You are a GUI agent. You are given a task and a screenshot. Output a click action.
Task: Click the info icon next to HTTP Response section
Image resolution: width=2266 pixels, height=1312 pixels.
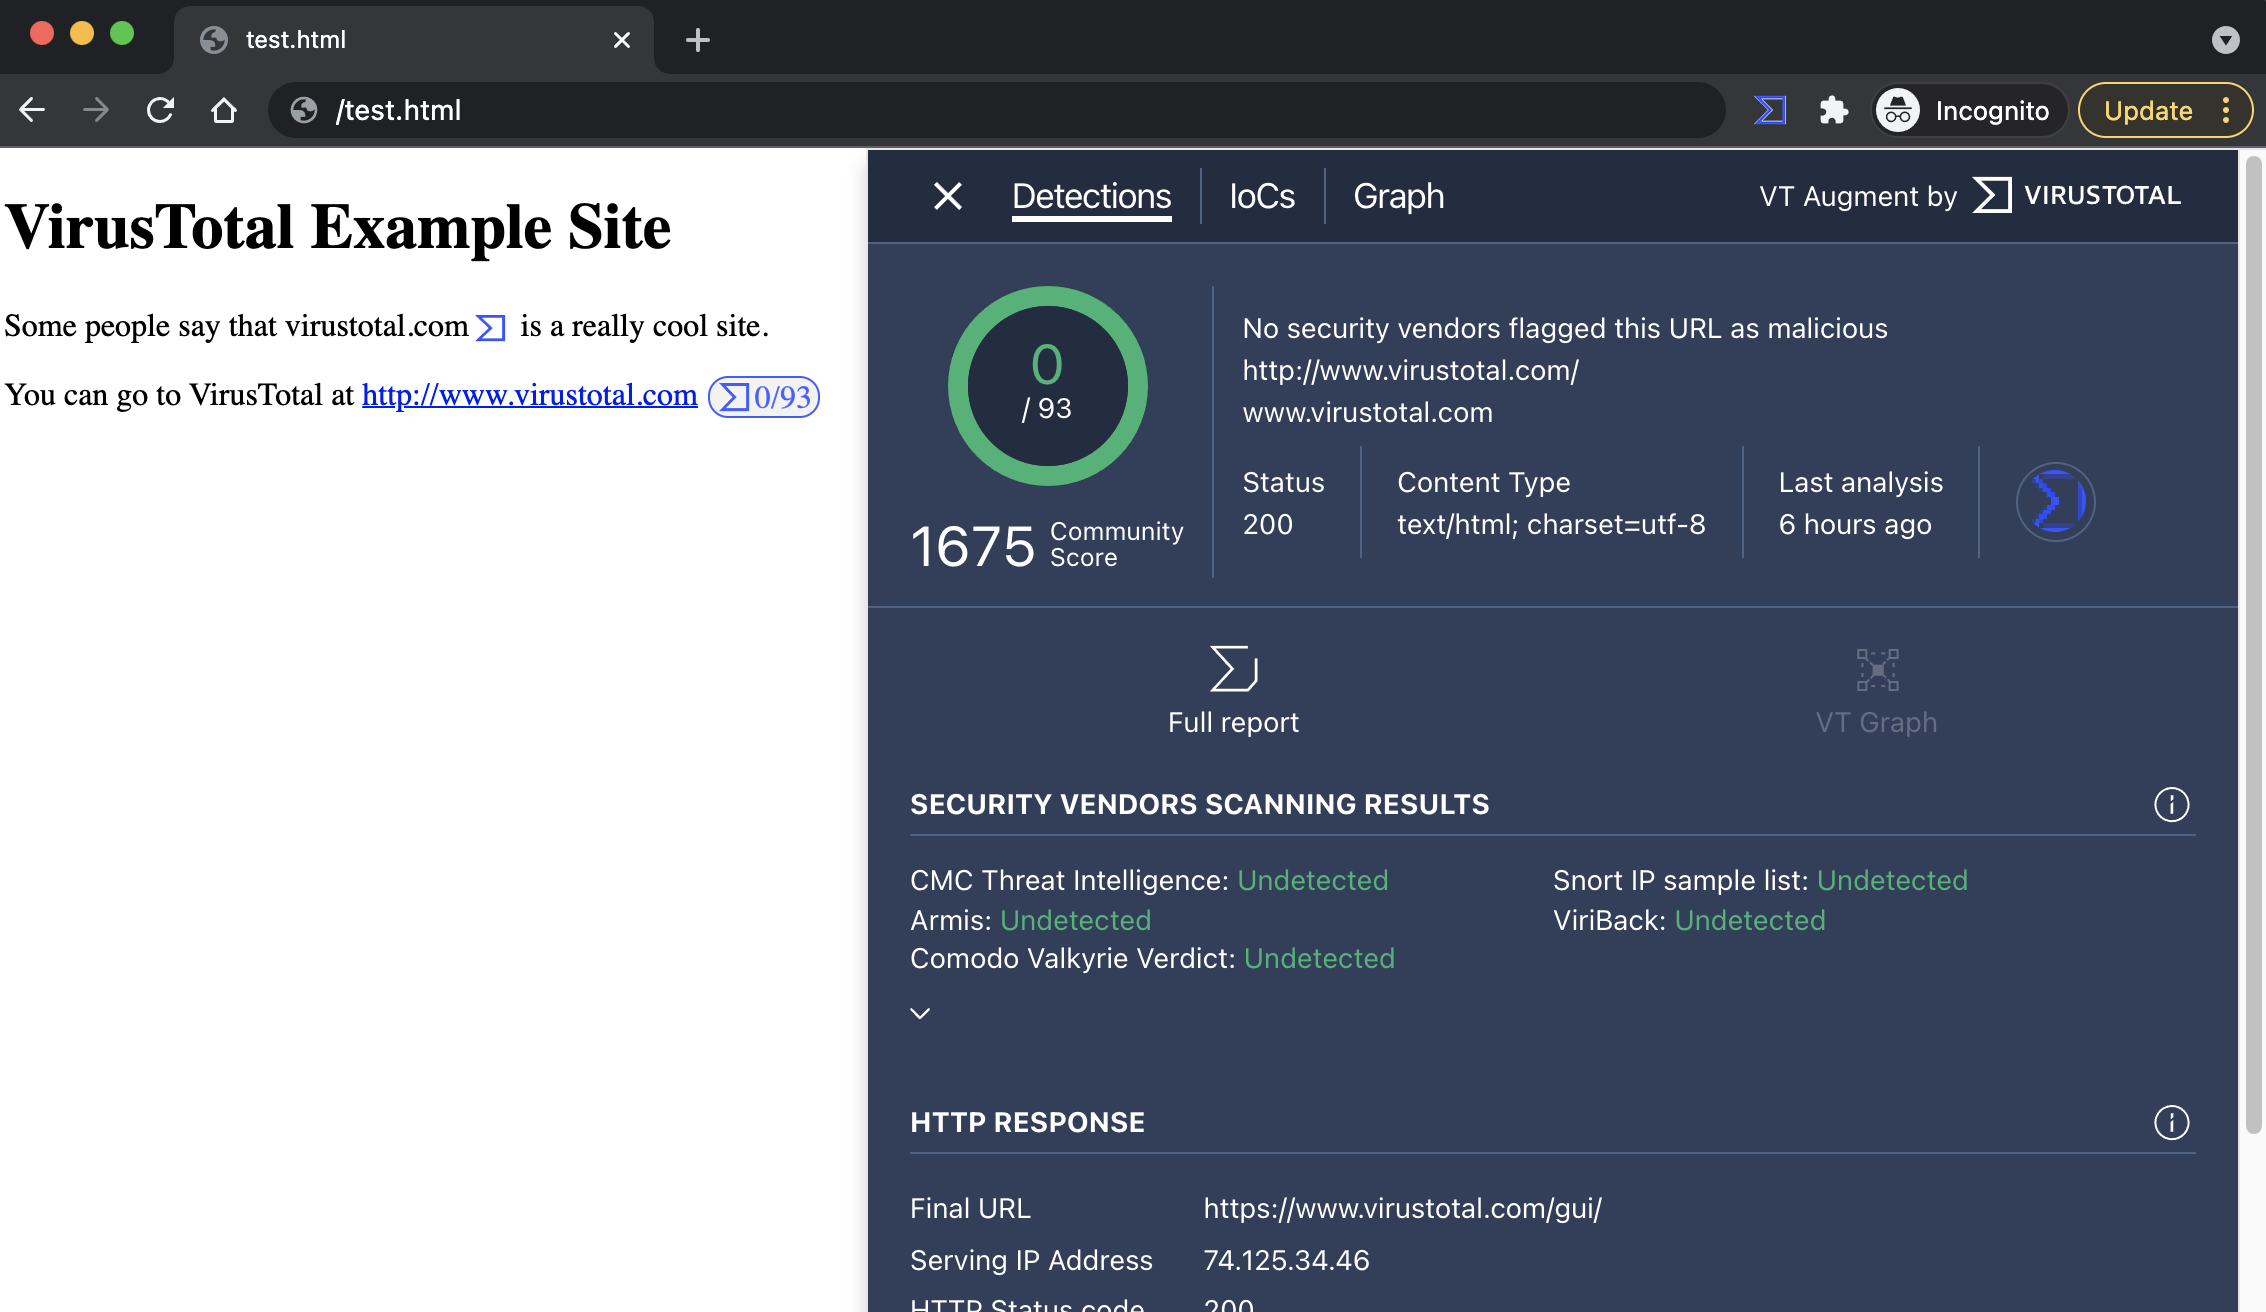[2171, 1121]
